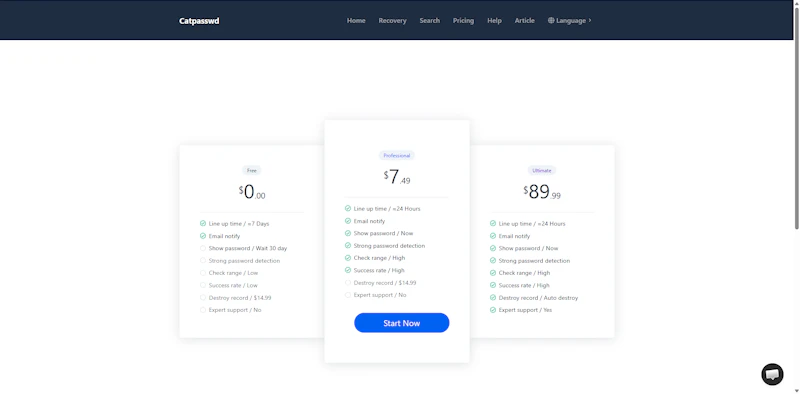Click 'Show password / Wait 30 day' text
This screenshot has width=800, height=394.
point(248,249)
